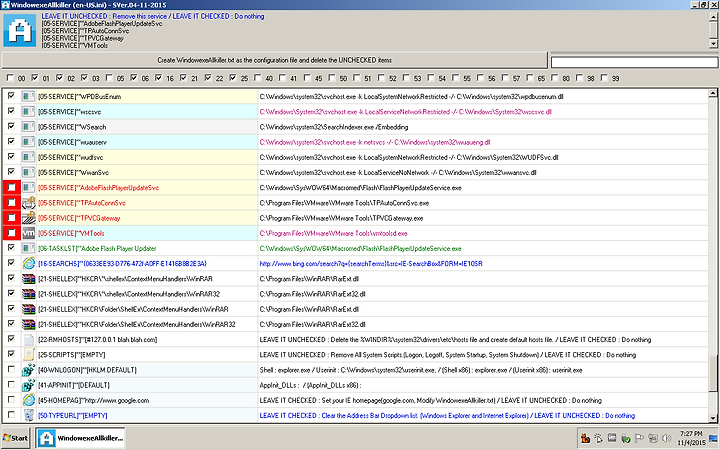Click the volume speaker tray icon
The image size is (720, 450).
666,438
